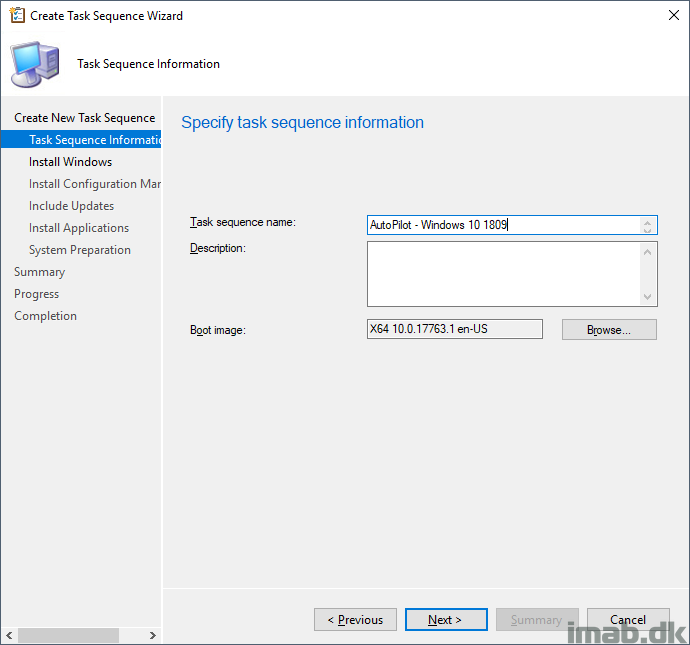Select Summary in the sidebar
690x645 pixels.
(40, 272)
